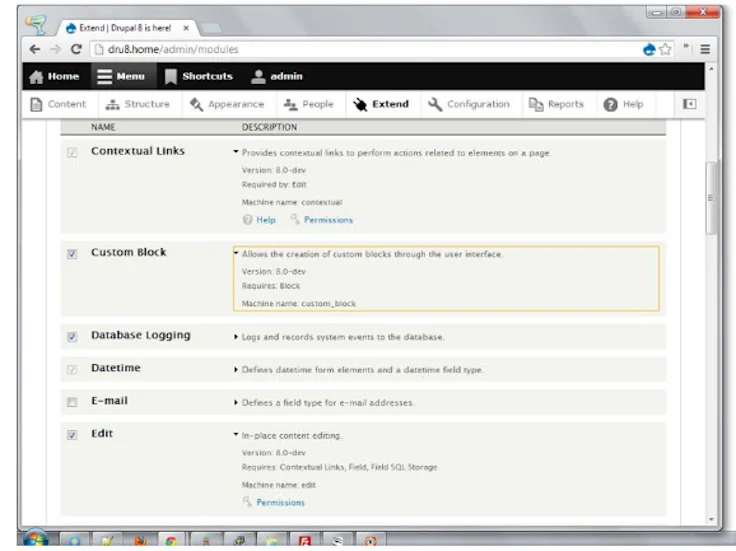Open the Content menu item

(67, 104)
